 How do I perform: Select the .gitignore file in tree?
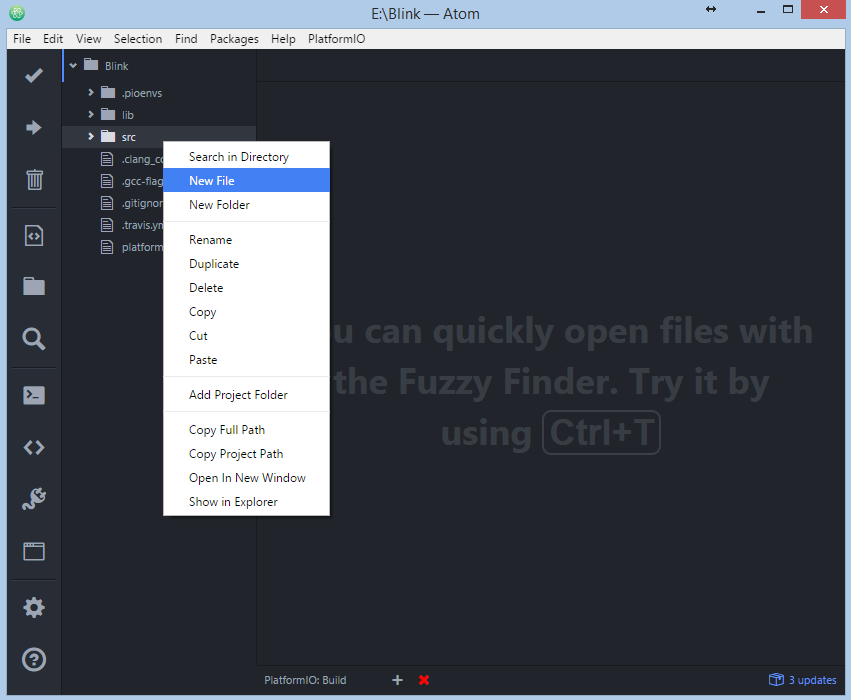tap(142, 203)
